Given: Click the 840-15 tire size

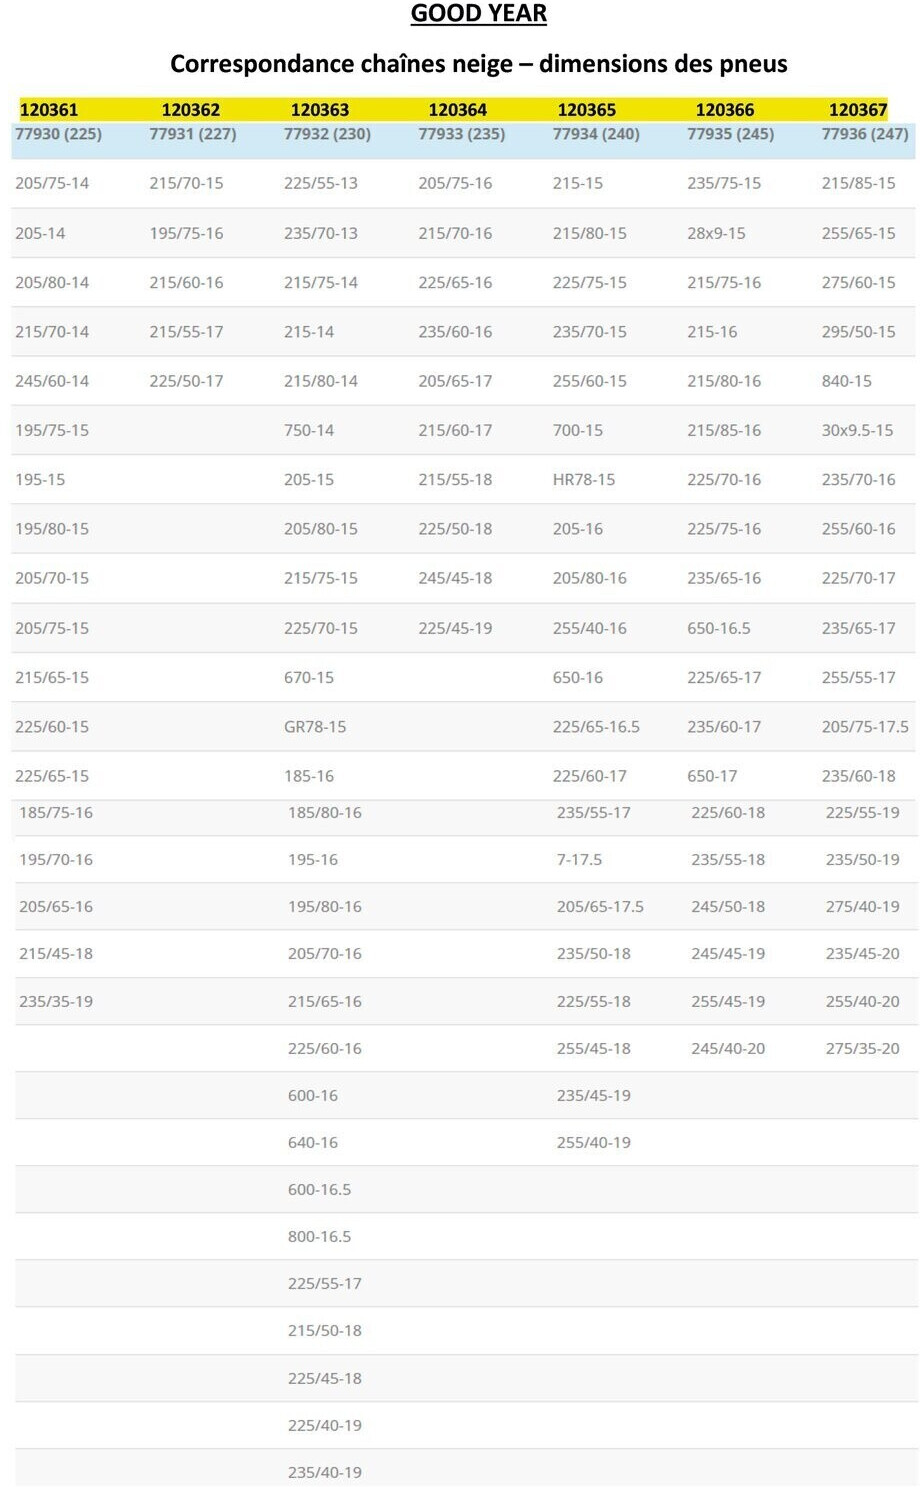Looking at the screenshot, I should pos(846,381).
